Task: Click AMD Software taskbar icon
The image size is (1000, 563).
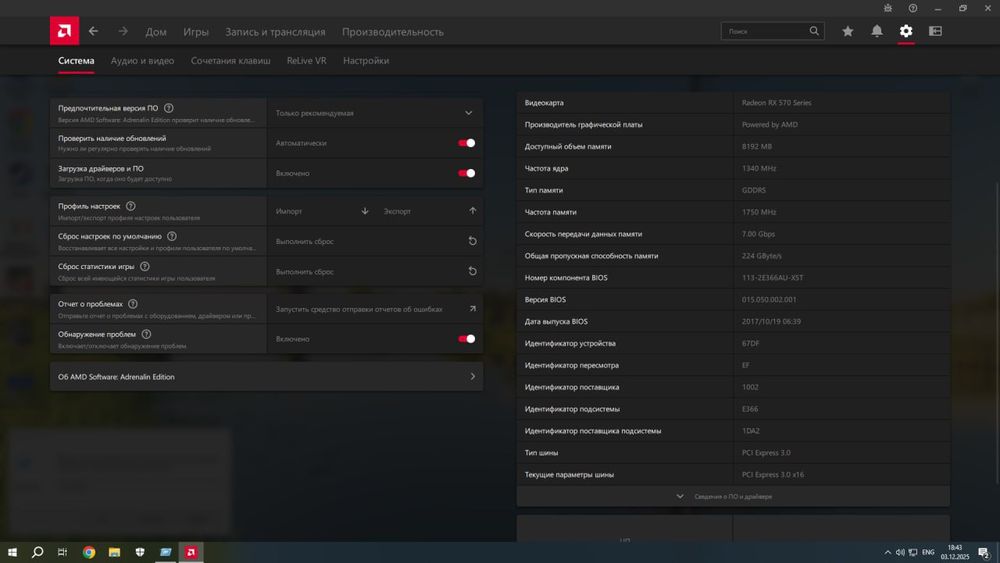Action: [191, 552]
